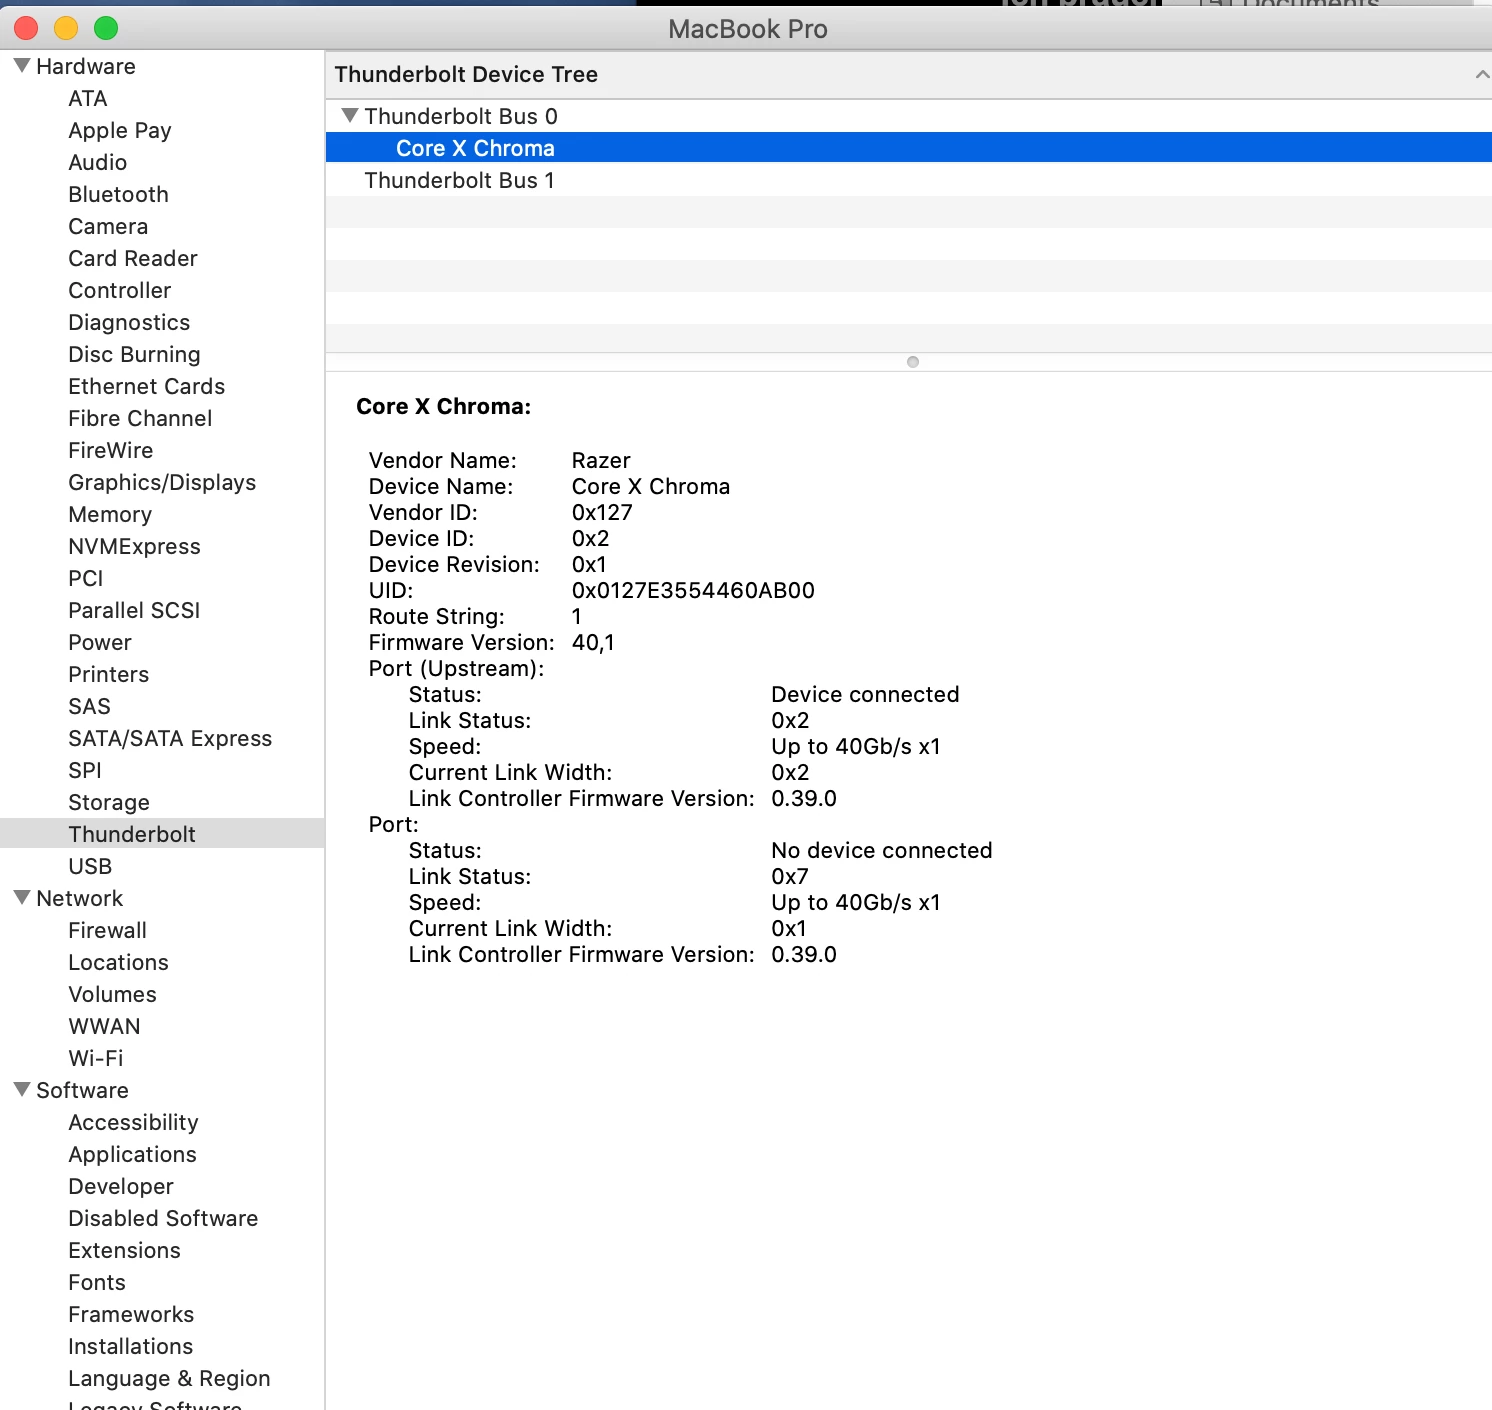Select Core X Chroma device row

pos(908,148)
